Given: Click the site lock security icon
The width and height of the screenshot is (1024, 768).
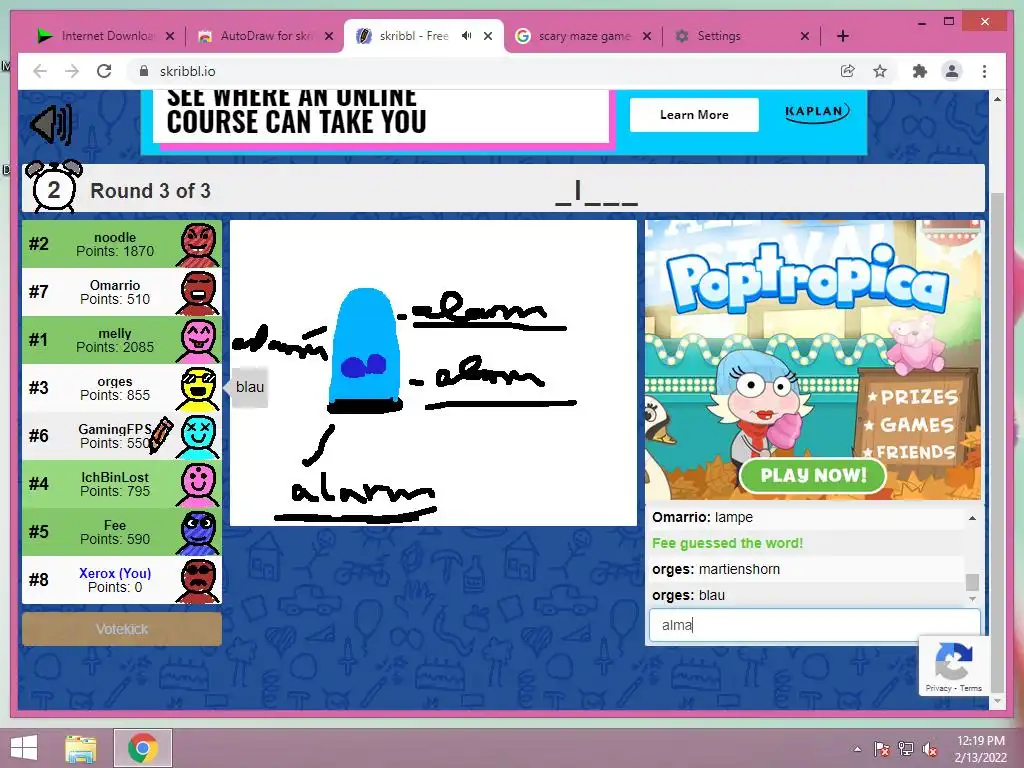Looking at the screenshot, I should coord(144,71).
